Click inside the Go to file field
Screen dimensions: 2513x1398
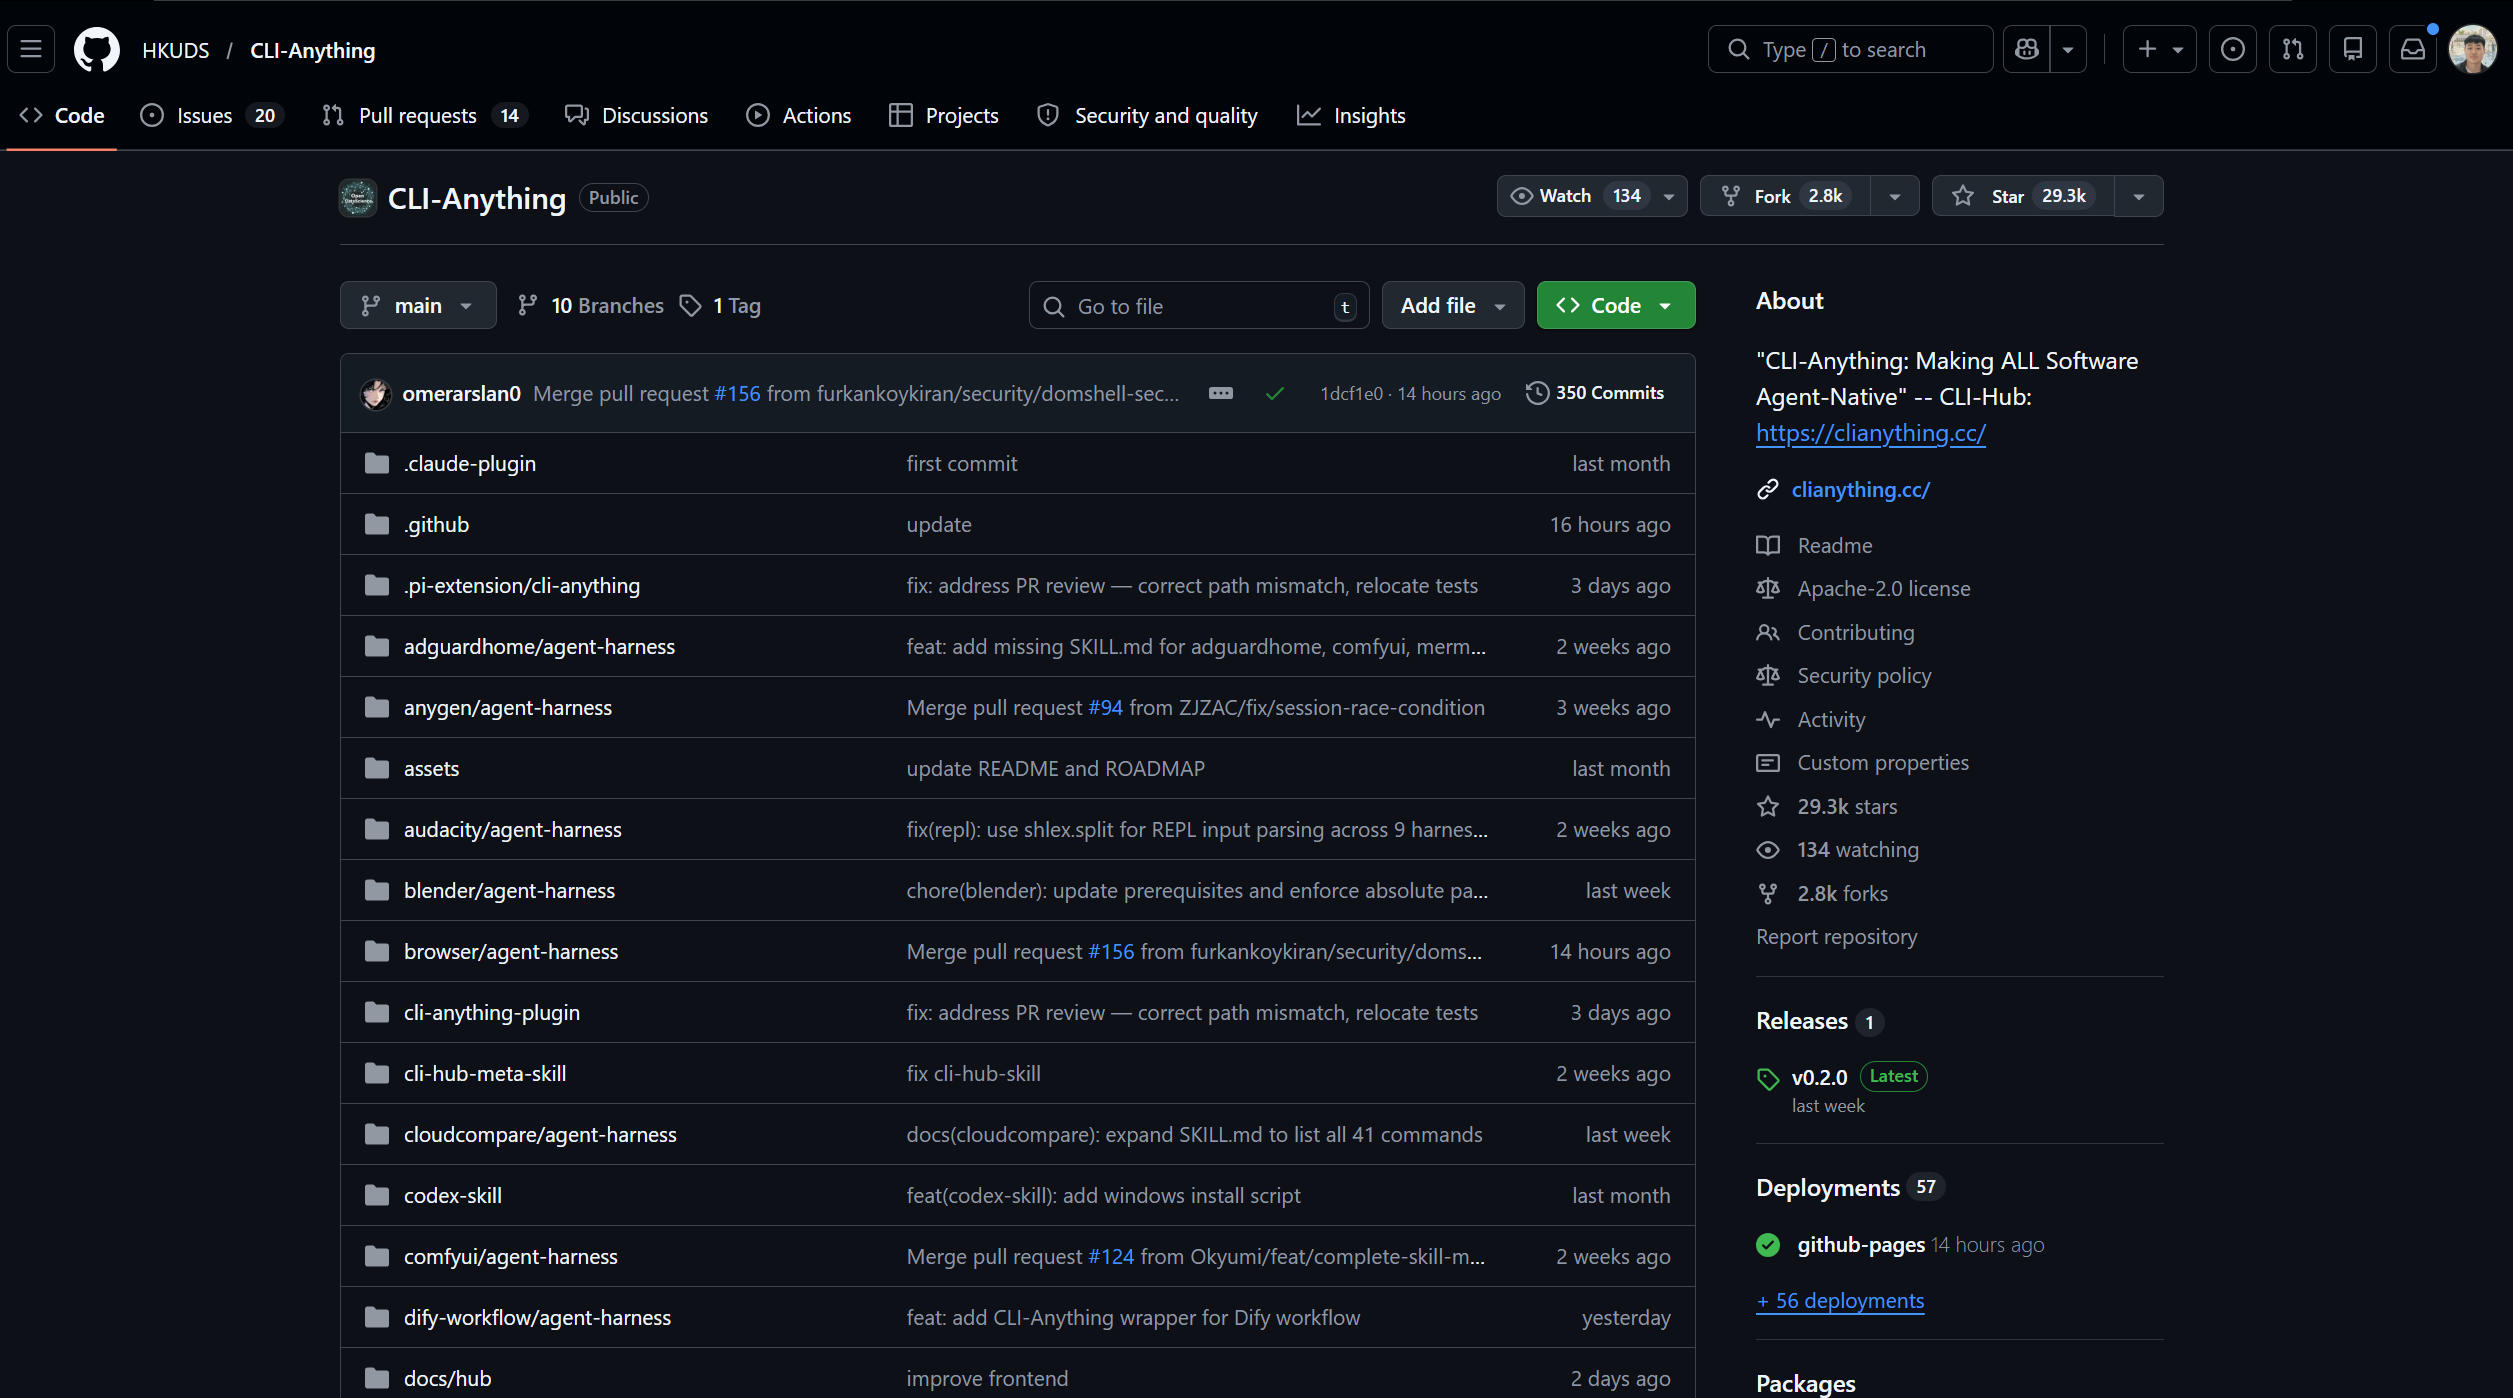click(x=1180, y=305)
